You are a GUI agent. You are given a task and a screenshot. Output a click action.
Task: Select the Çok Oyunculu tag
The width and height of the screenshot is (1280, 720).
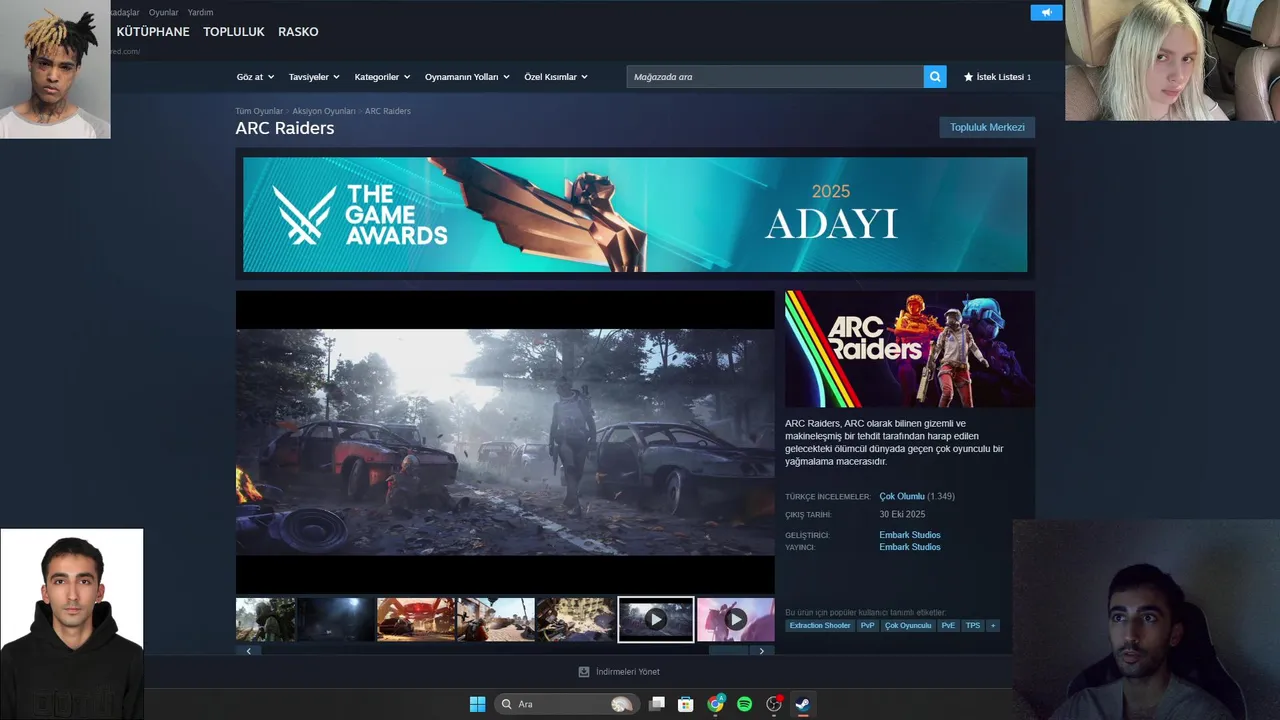[908, 626]
